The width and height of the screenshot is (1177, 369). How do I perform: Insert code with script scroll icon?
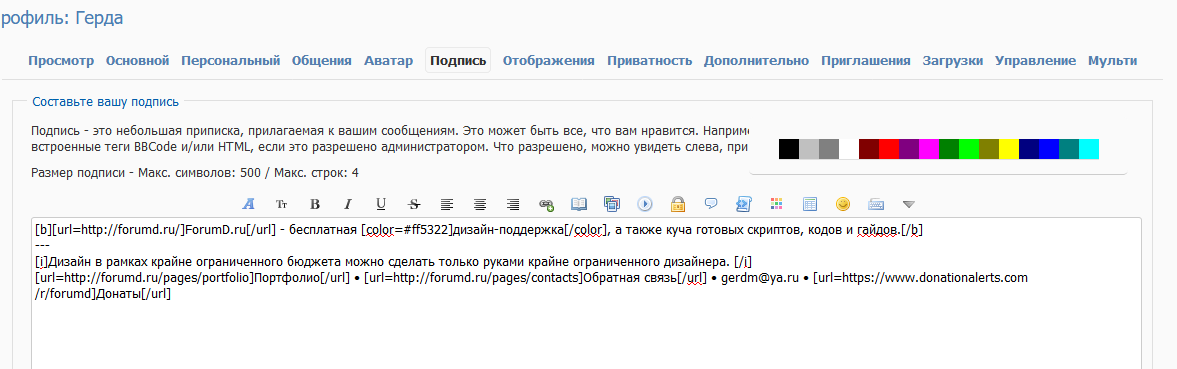[744, 203]
